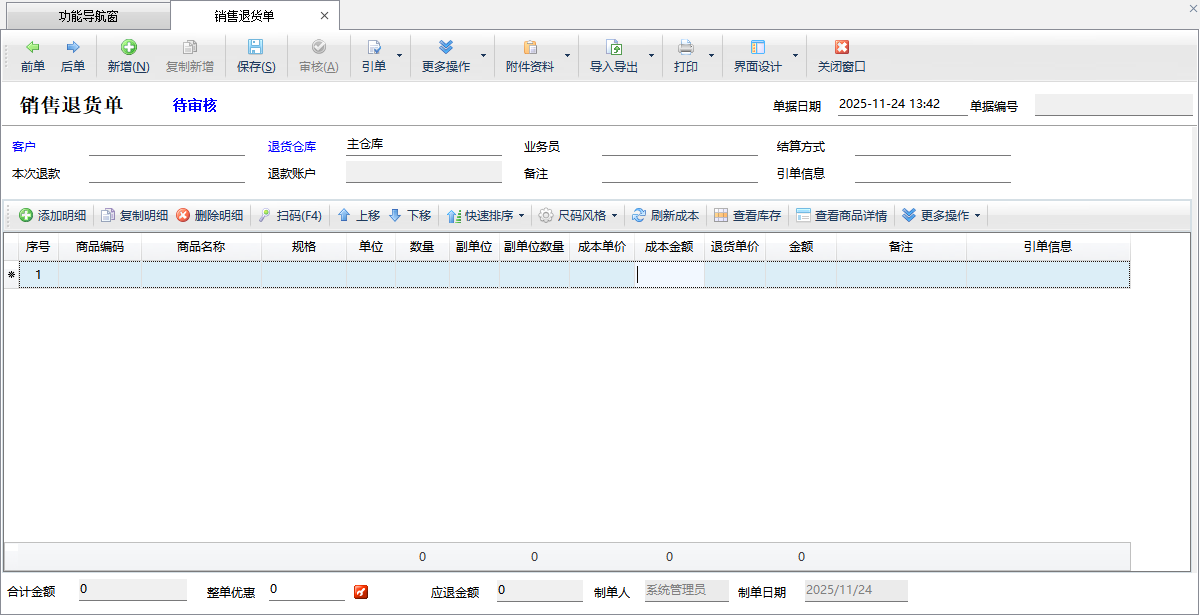Open the 尺码风格 dropdown
The height and width of the screenshot is (616, 1200).
[614, 215]
